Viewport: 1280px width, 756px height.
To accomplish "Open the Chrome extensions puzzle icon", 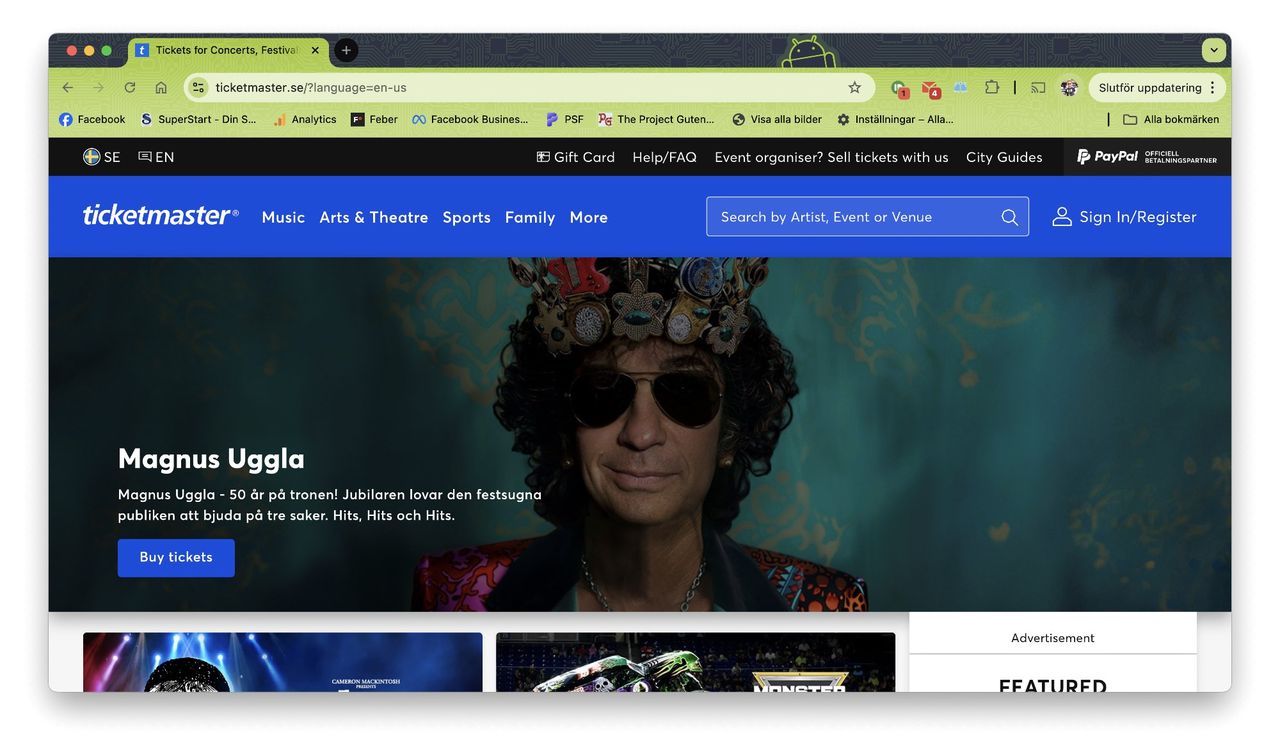I will pos(991,87).
